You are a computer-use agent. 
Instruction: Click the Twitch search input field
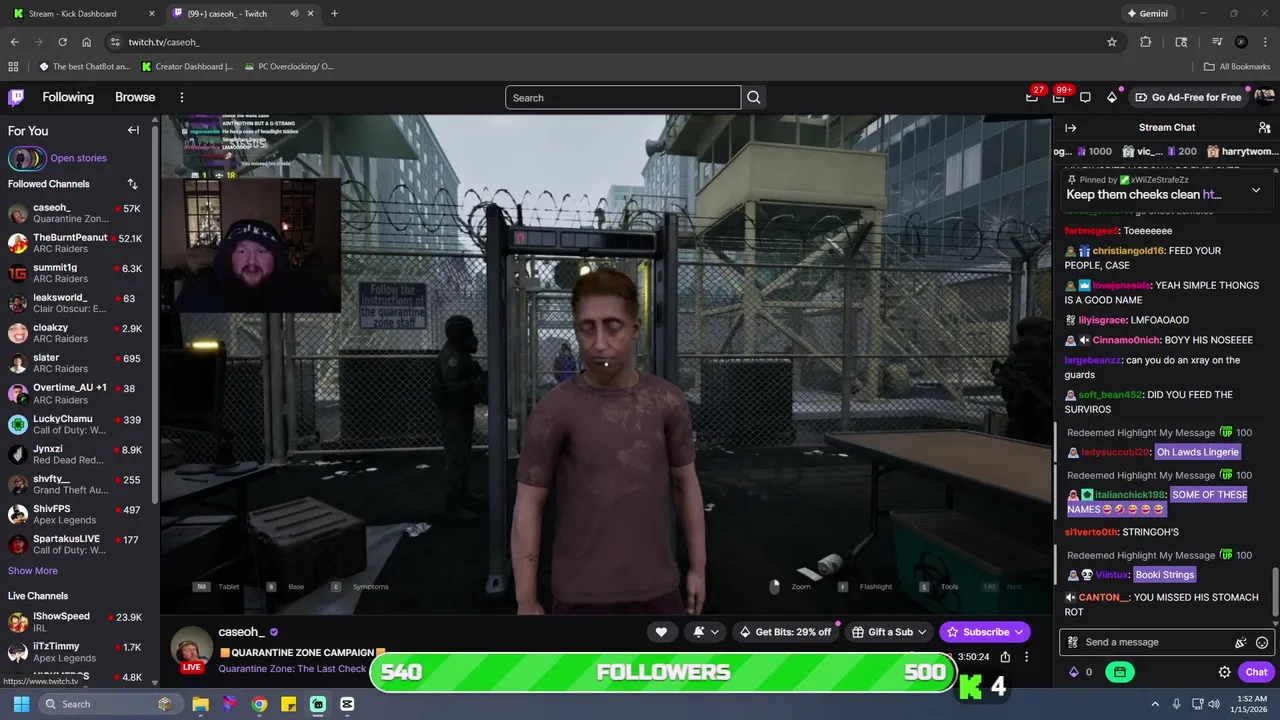[x=623, y=97]
